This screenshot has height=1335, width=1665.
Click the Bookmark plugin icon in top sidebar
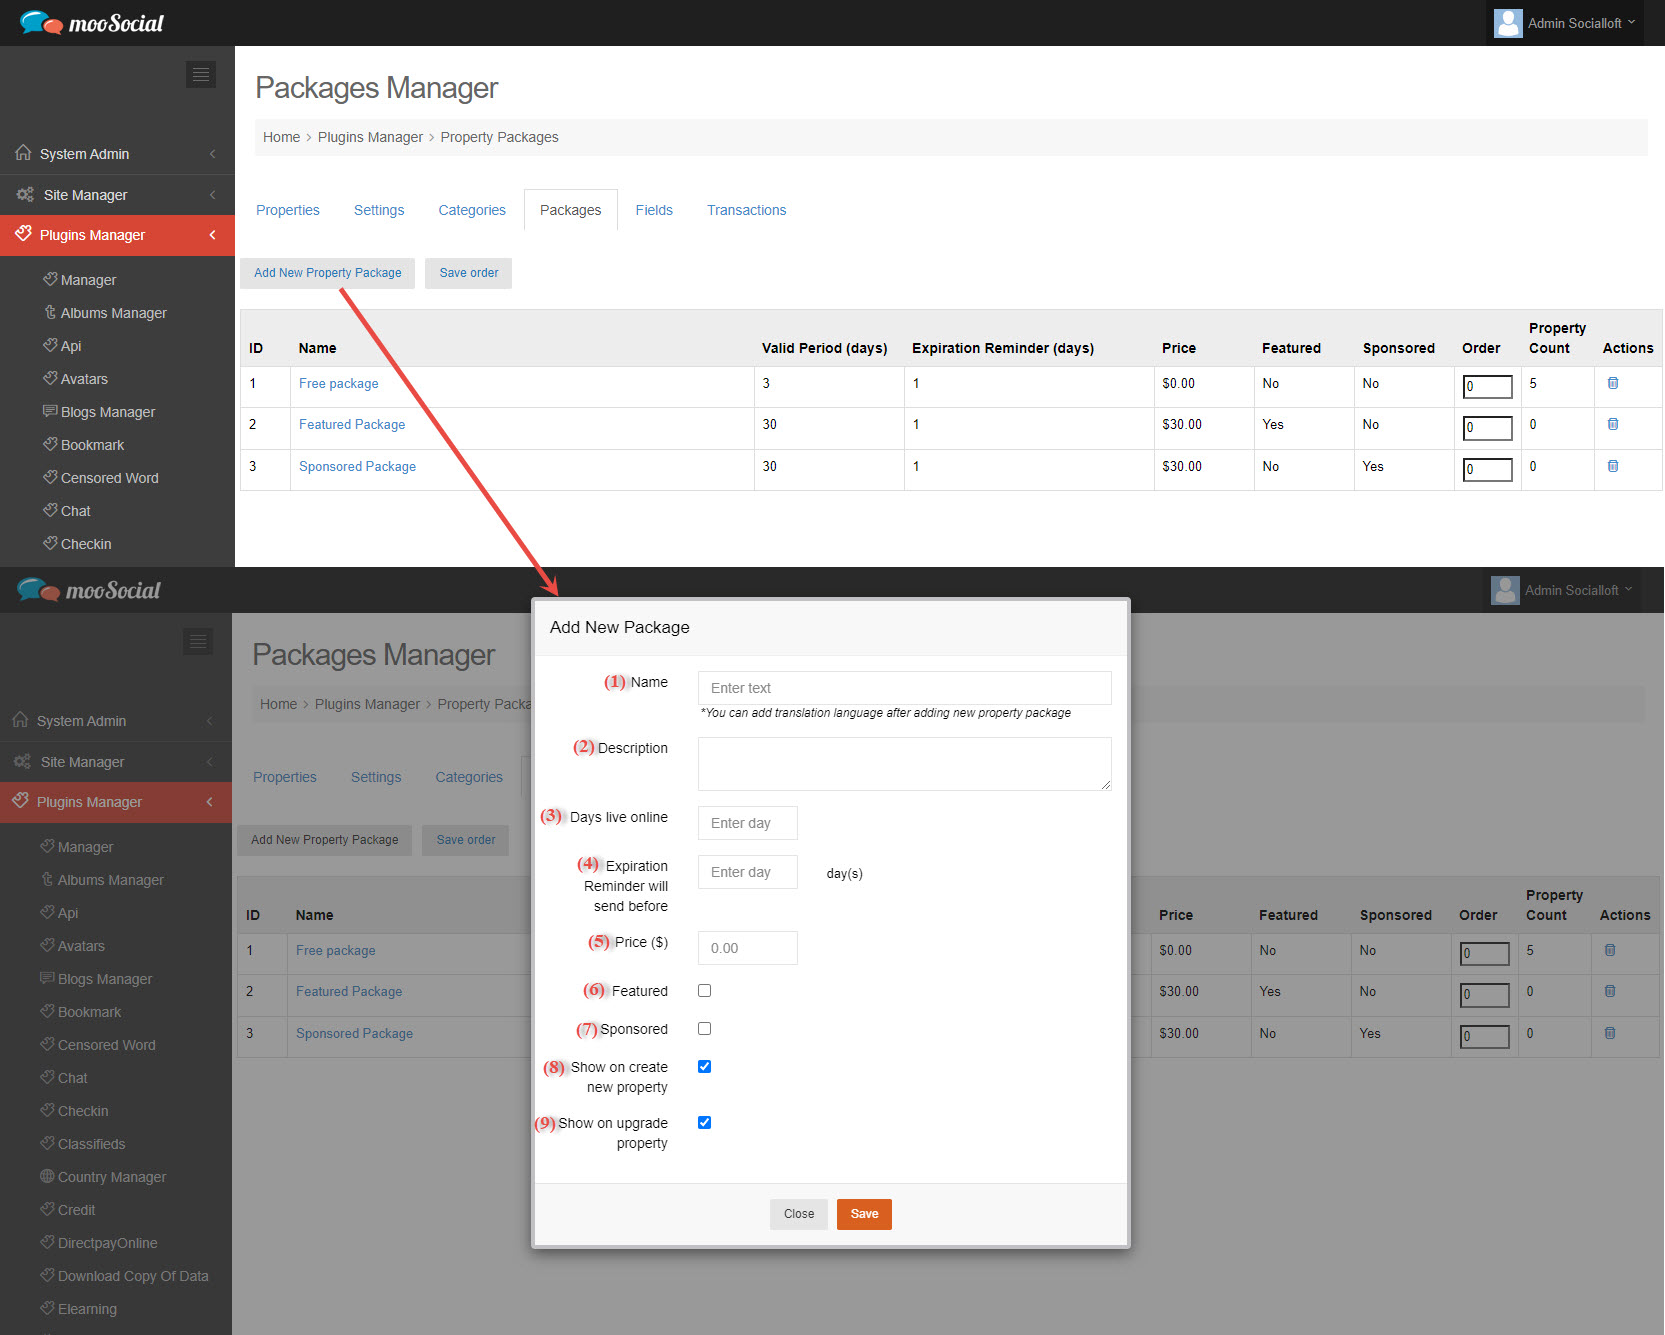50,444
